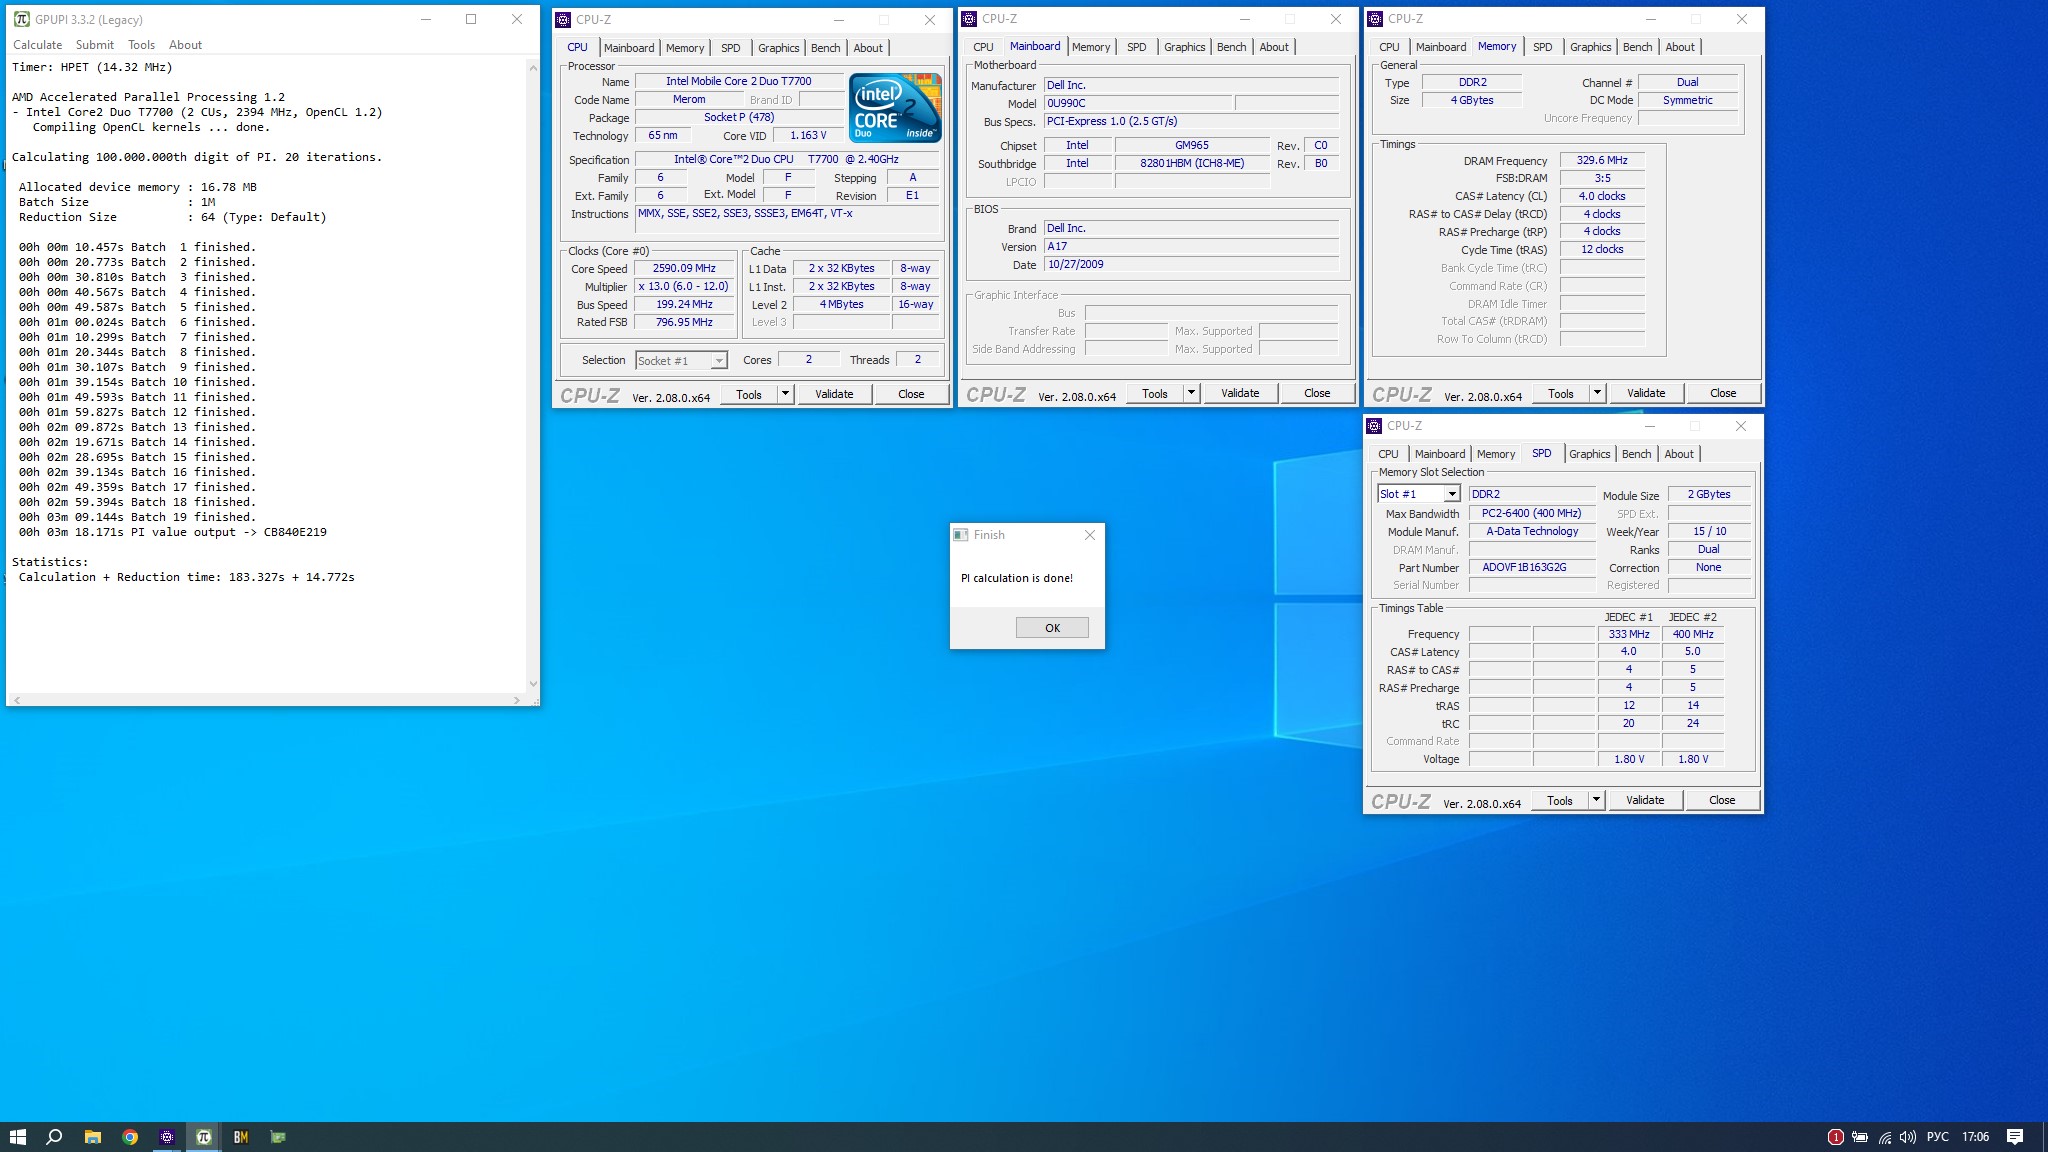Open the green card taskbar app
Screen dimensions: 2048x1152
(x=278, y=1137)
